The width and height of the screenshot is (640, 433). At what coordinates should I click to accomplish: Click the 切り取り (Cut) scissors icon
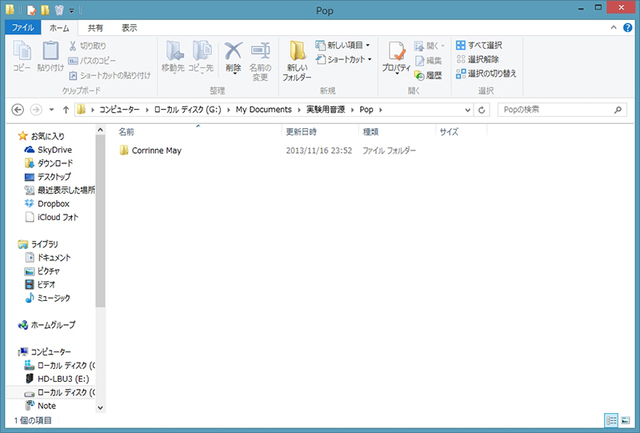(x=73, y=46)
